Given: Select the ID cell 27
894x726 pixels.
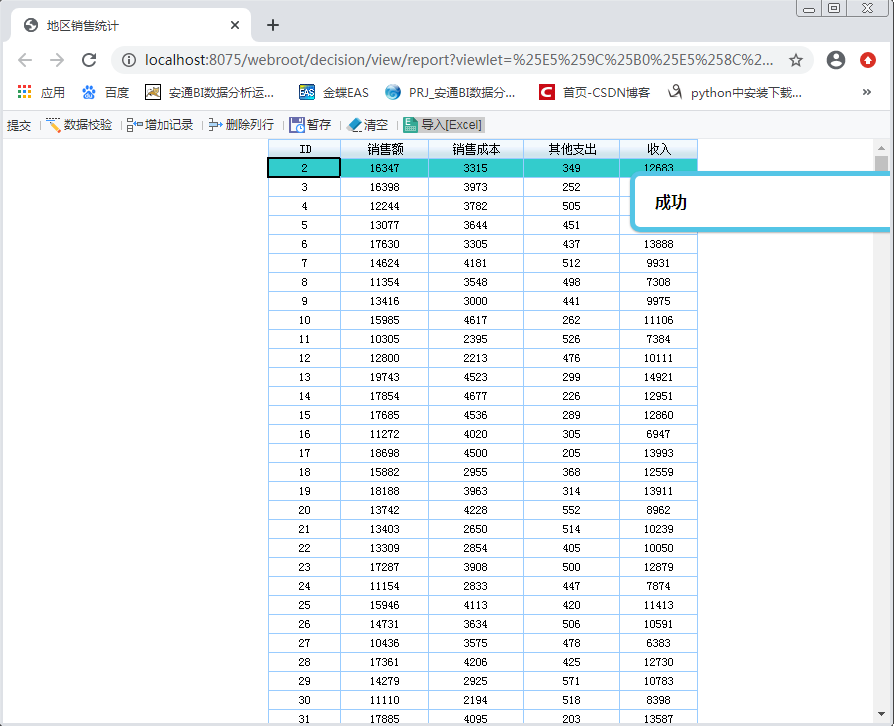Looking at the screenshot, I should (304, 643).
